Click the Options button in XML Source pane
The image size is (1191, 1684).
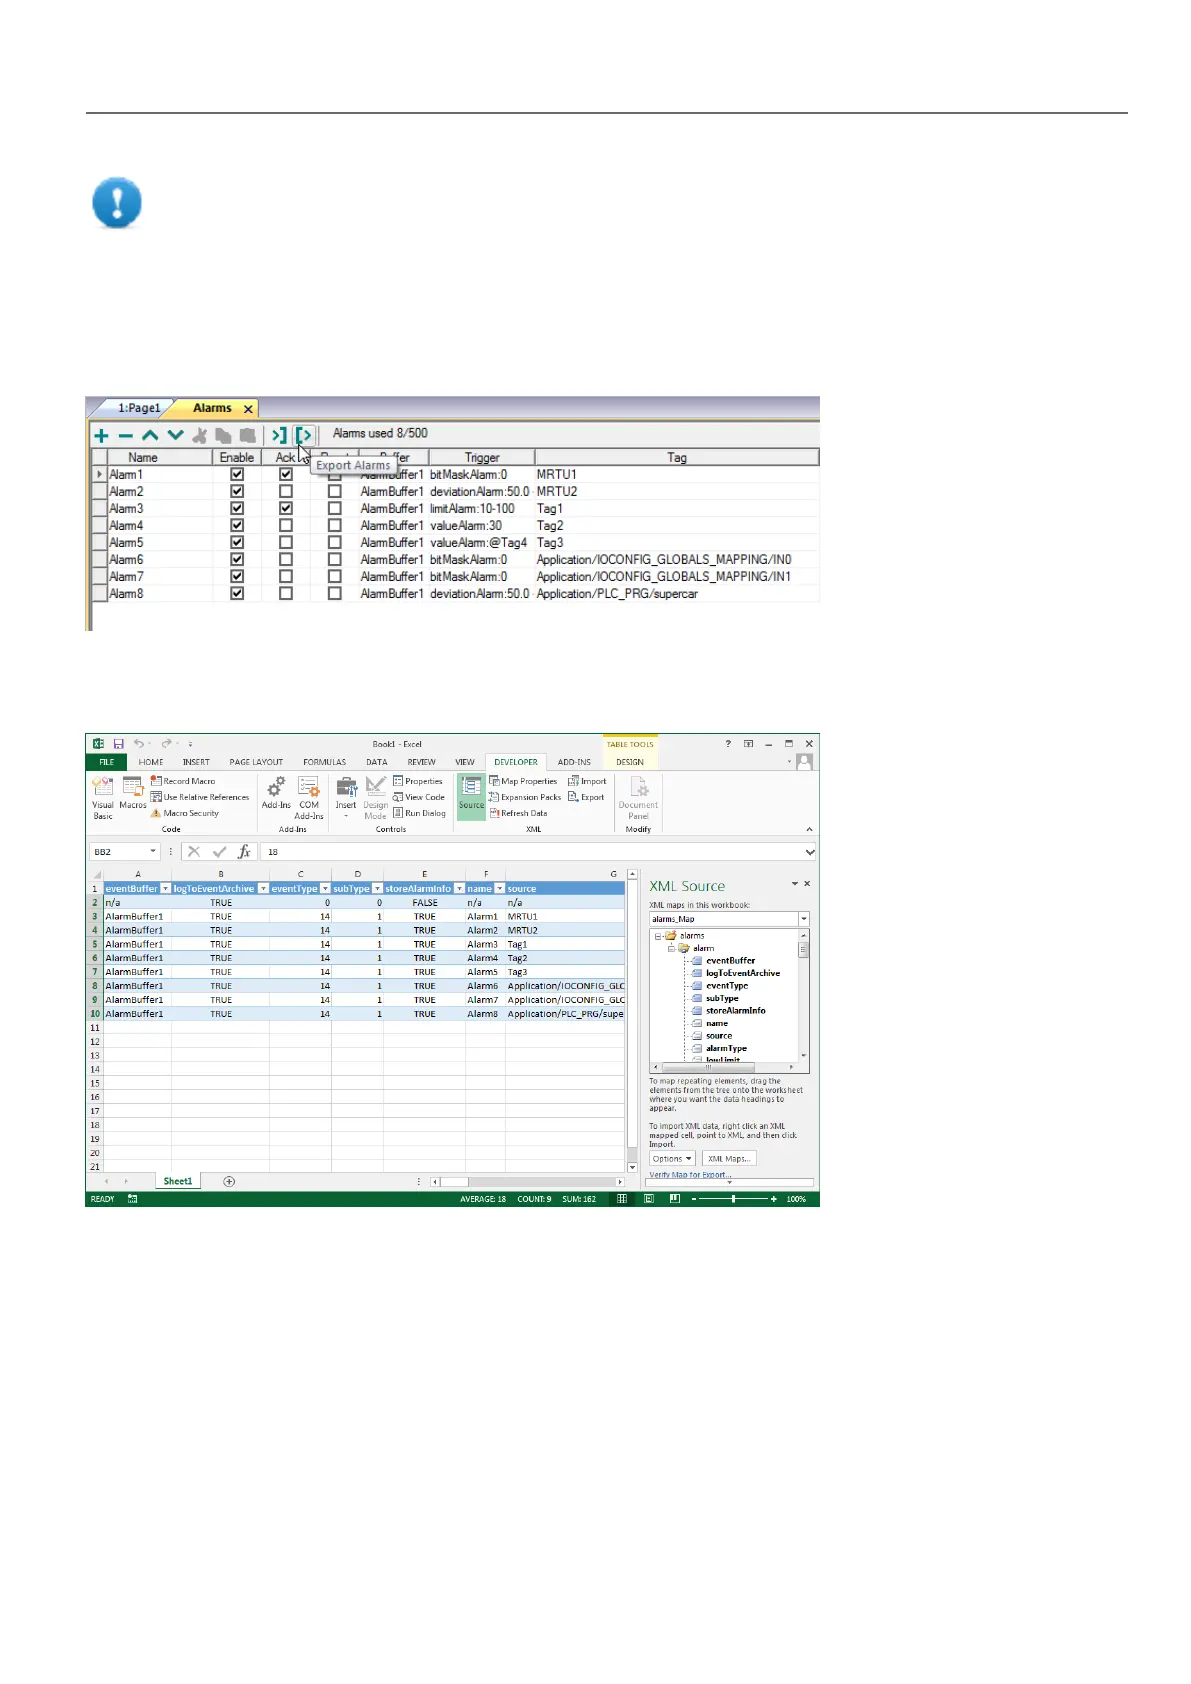672,1159
